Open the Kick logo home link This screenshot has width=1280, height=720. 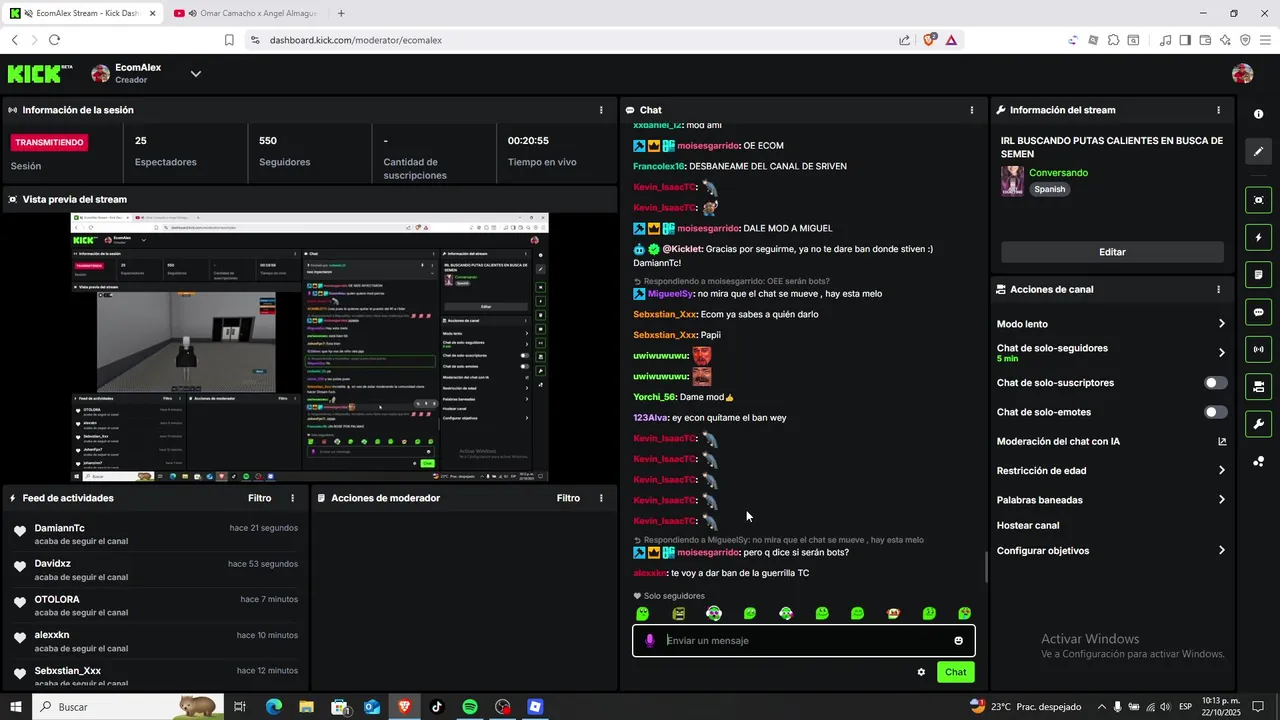click(40, 74)
